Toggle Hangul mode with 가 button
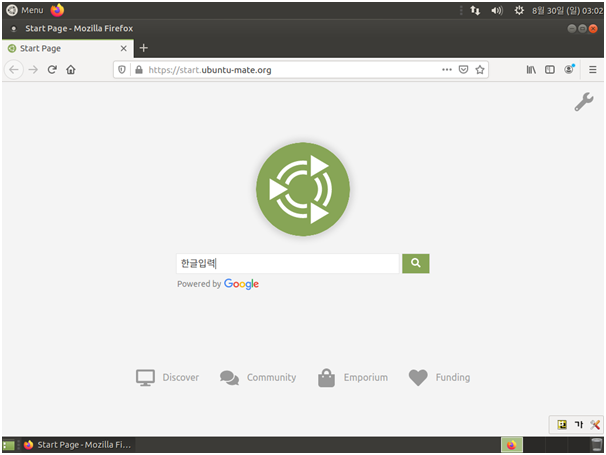 [579, 425]
